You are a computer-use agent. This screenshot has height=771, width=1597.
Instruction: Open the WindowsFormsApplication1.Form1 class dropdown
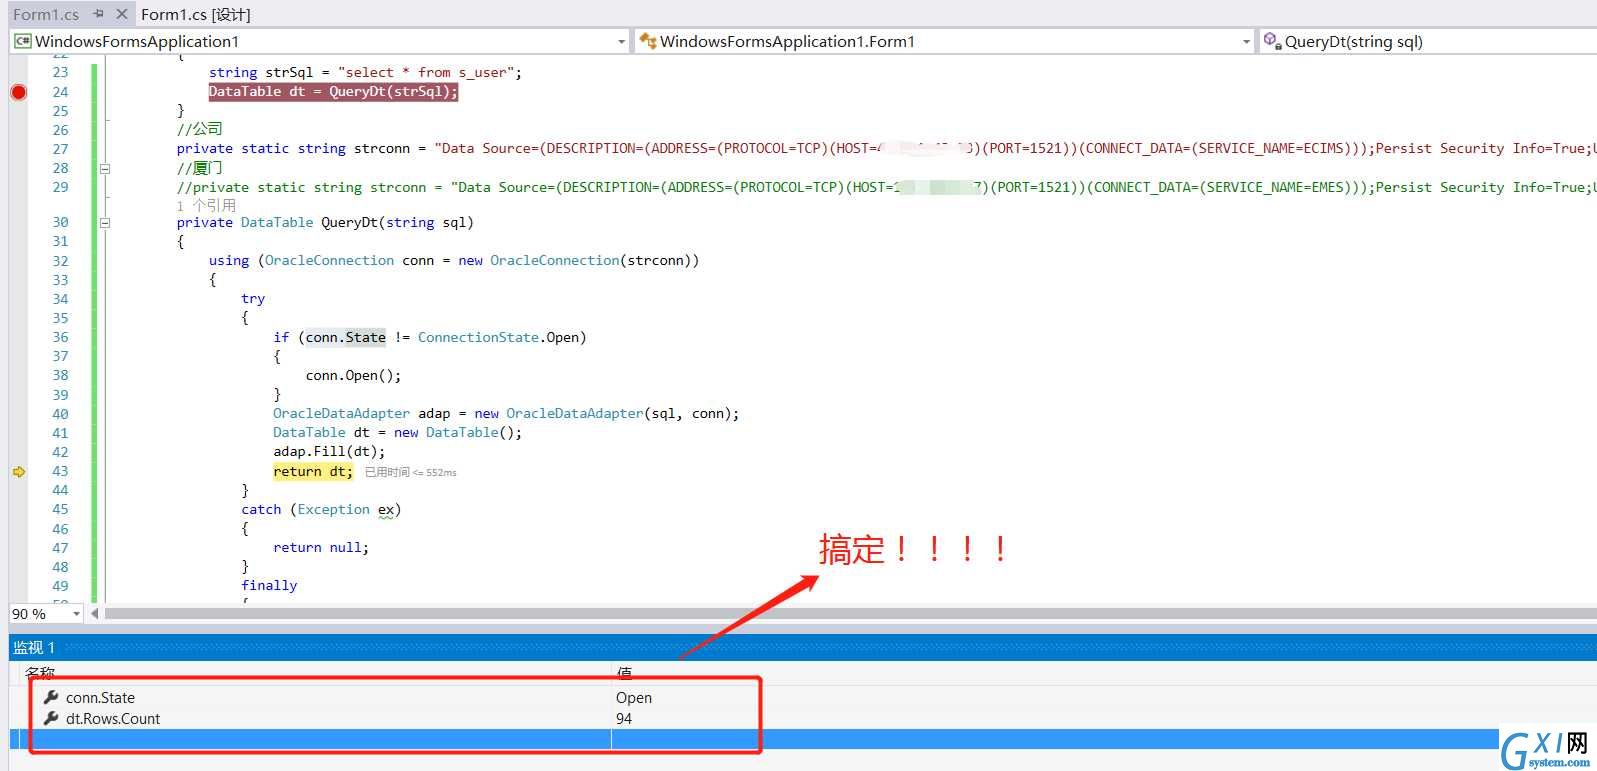[1246, 41]
